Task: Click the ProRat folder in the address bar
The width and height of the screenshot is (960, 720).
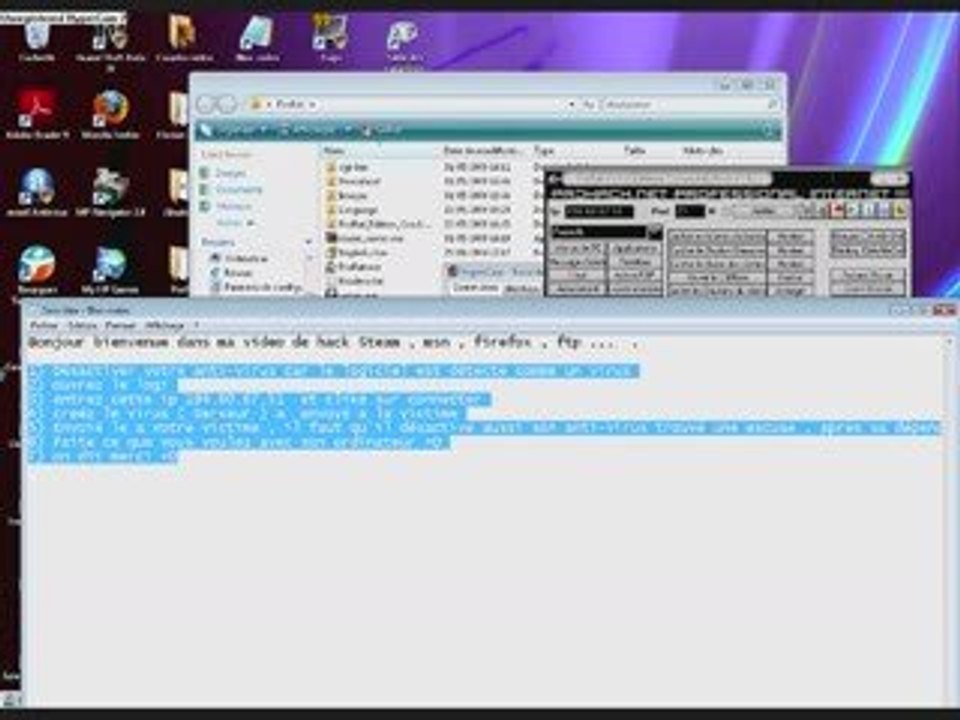Action: 290,105
